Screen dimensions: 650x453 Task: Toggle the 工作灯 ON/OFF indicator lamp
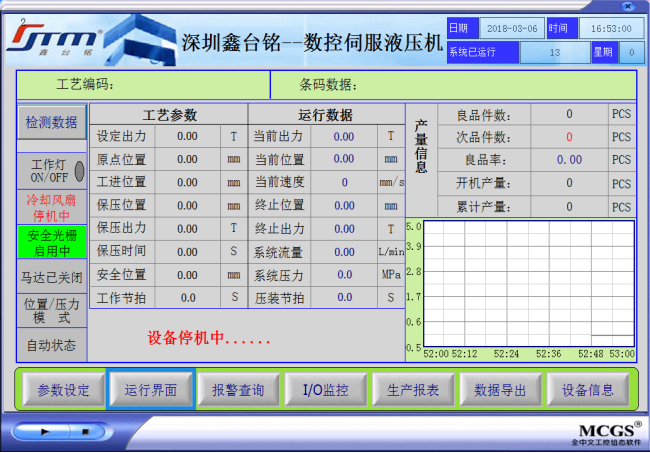(79, 171)
